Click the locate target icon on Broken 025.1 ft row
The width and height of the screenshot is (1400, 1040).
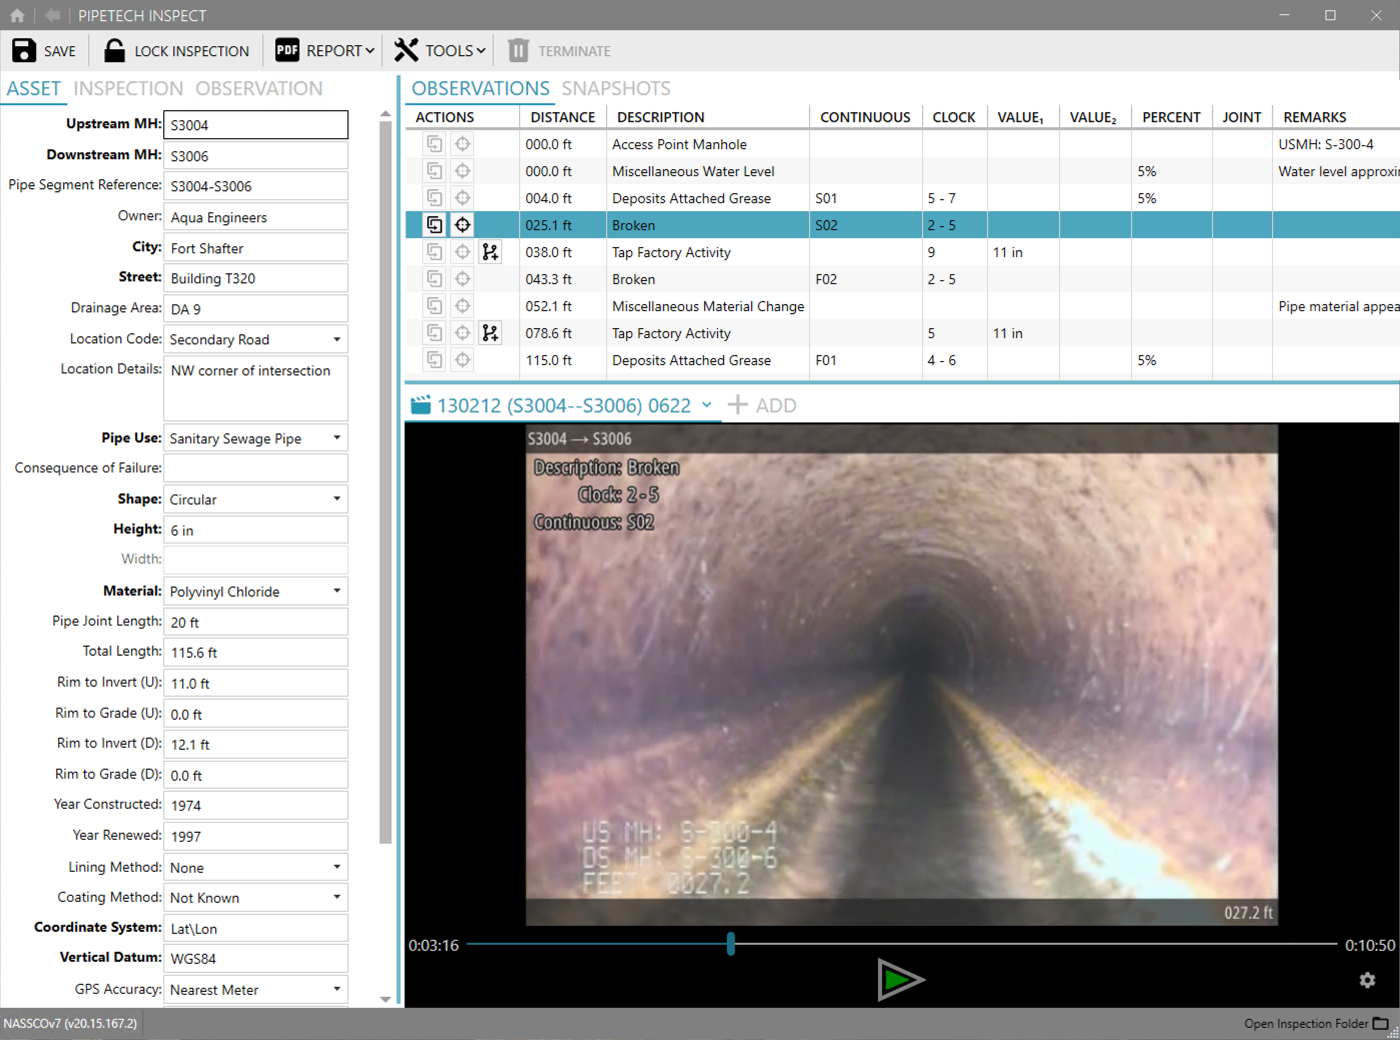click(462, 225)
